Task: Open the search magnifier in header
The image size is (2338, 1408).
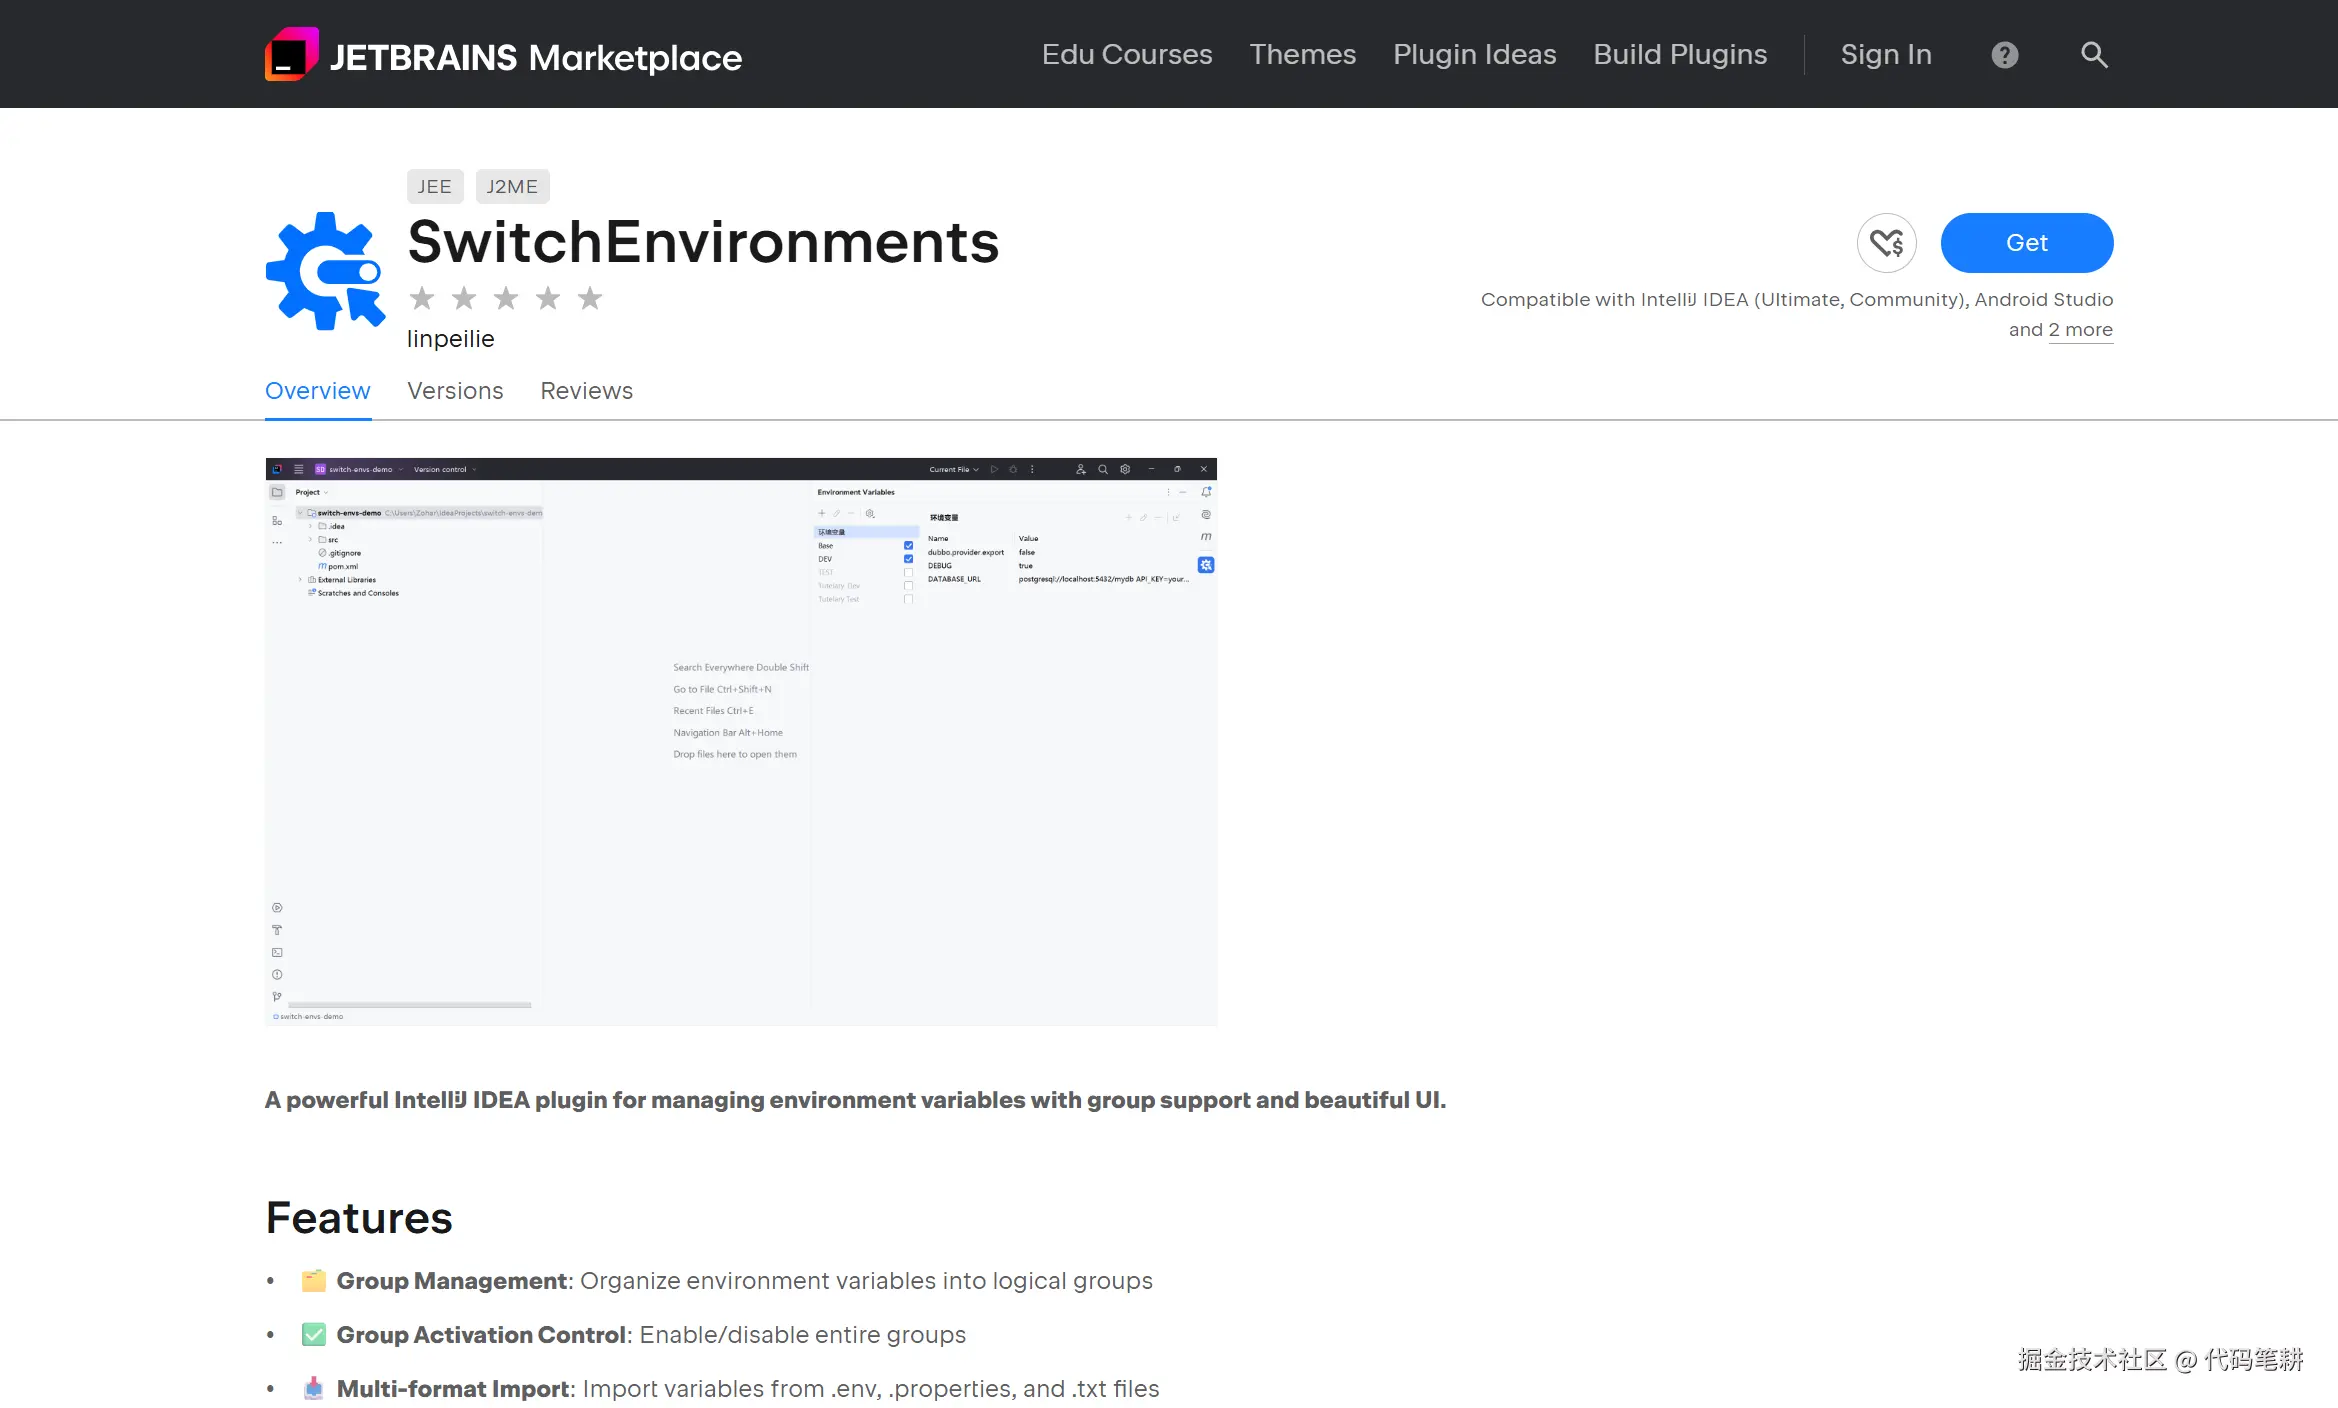Action: tap(2094, 55)
